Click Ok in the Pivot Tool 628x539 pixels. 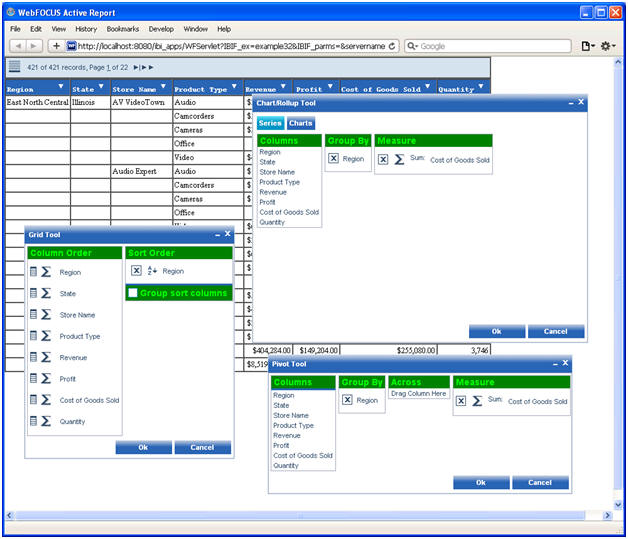coord(481,483)
